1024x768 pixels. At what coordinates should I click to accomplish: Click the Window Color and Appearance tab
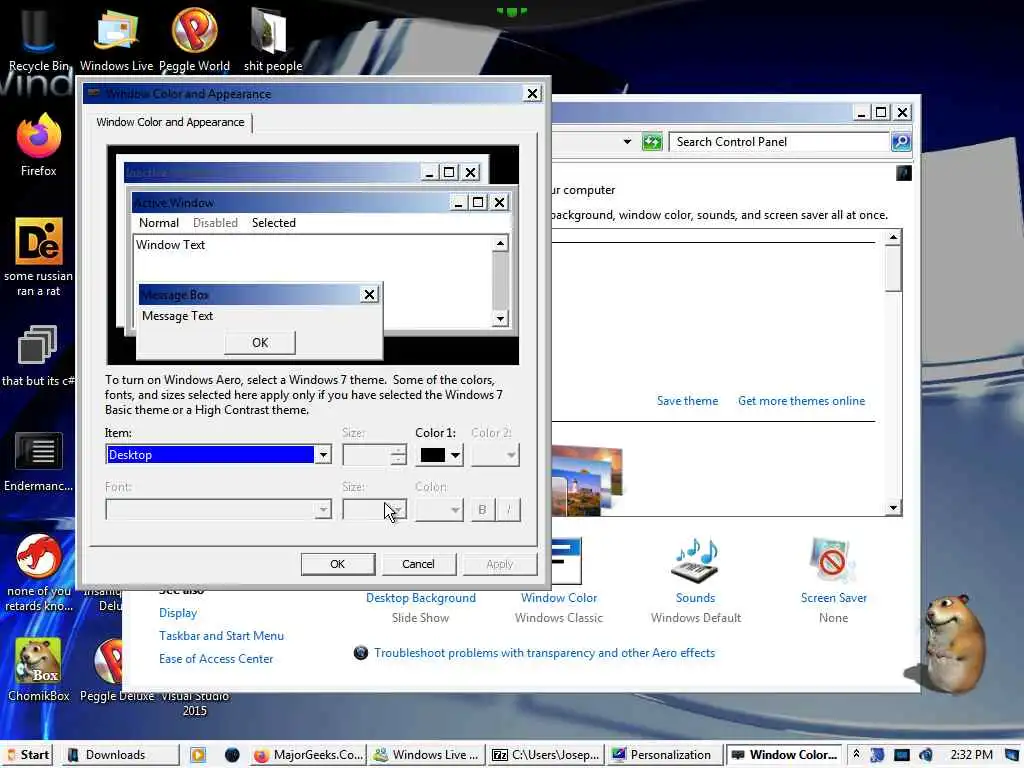(x=170, y=122)
